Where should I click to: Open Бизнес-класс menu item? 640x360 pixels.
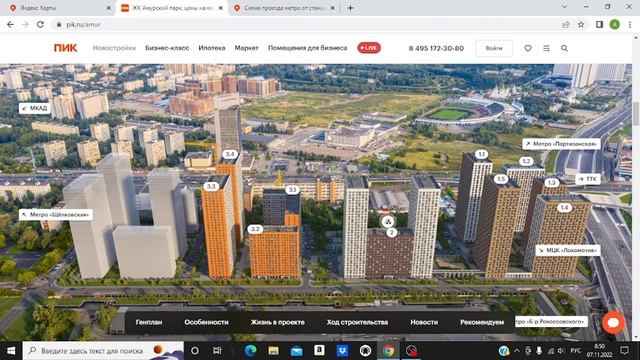tap(167, 48)
